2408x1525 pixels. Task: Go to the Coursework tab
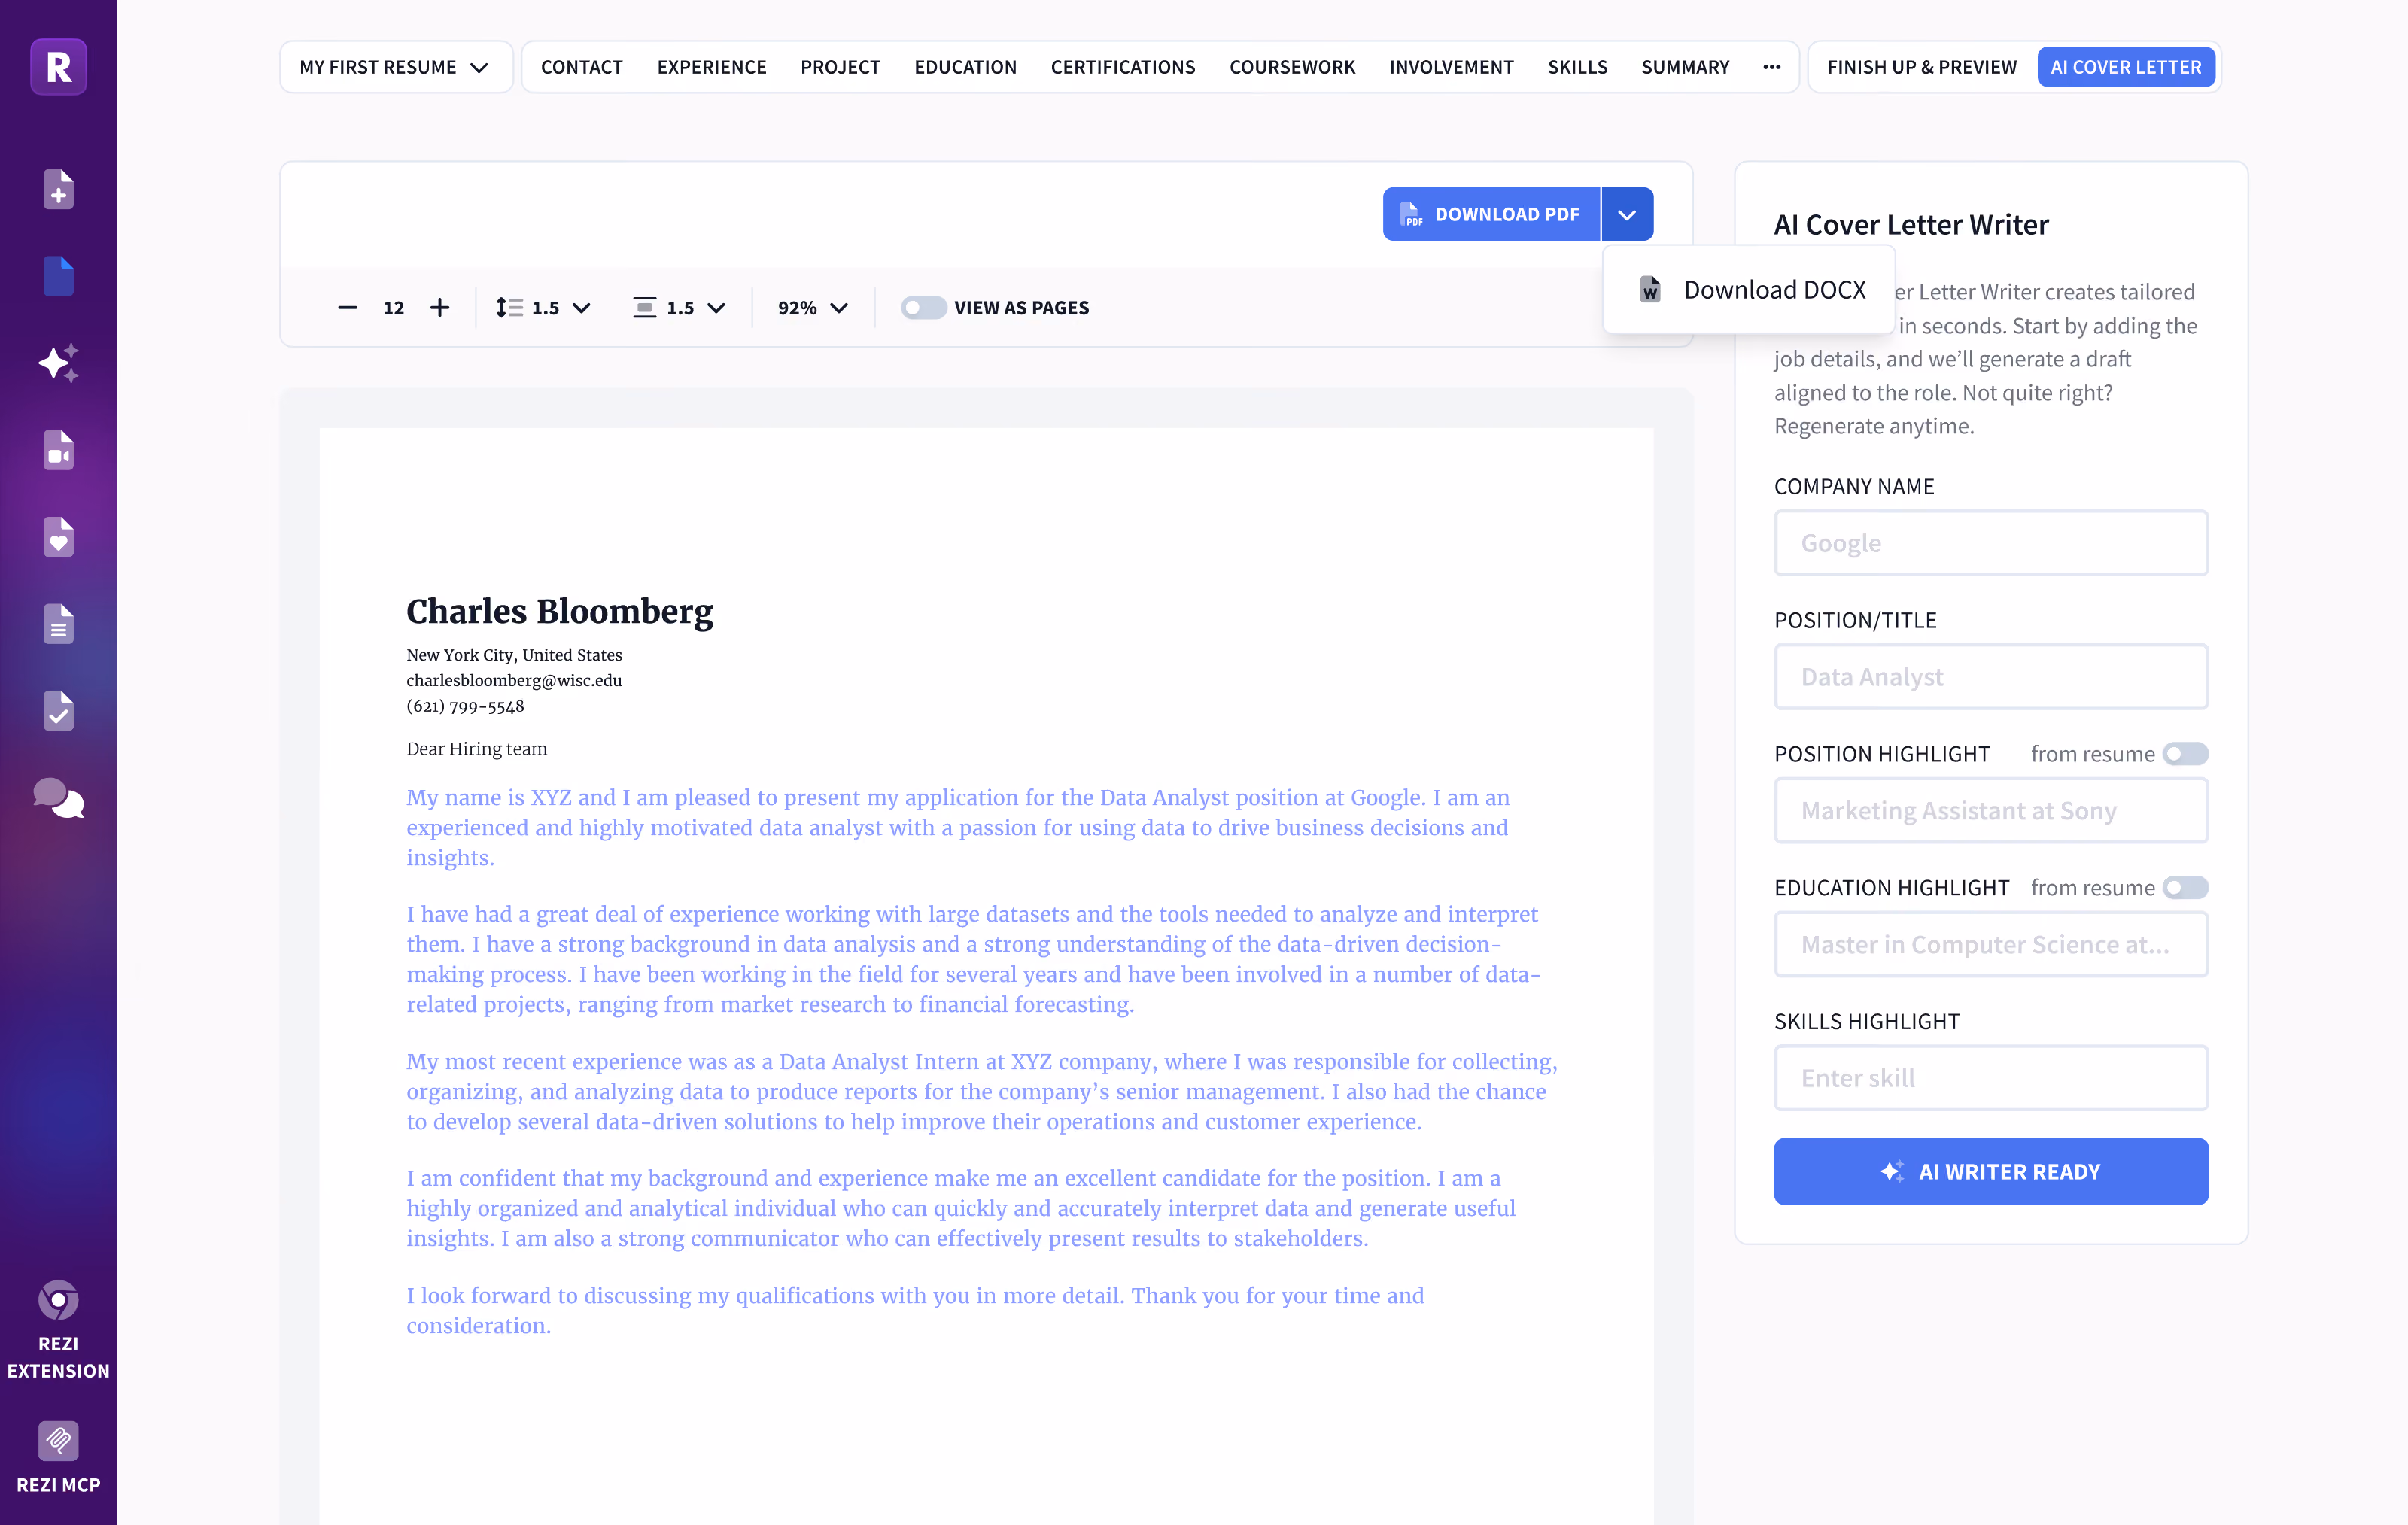1292,67
